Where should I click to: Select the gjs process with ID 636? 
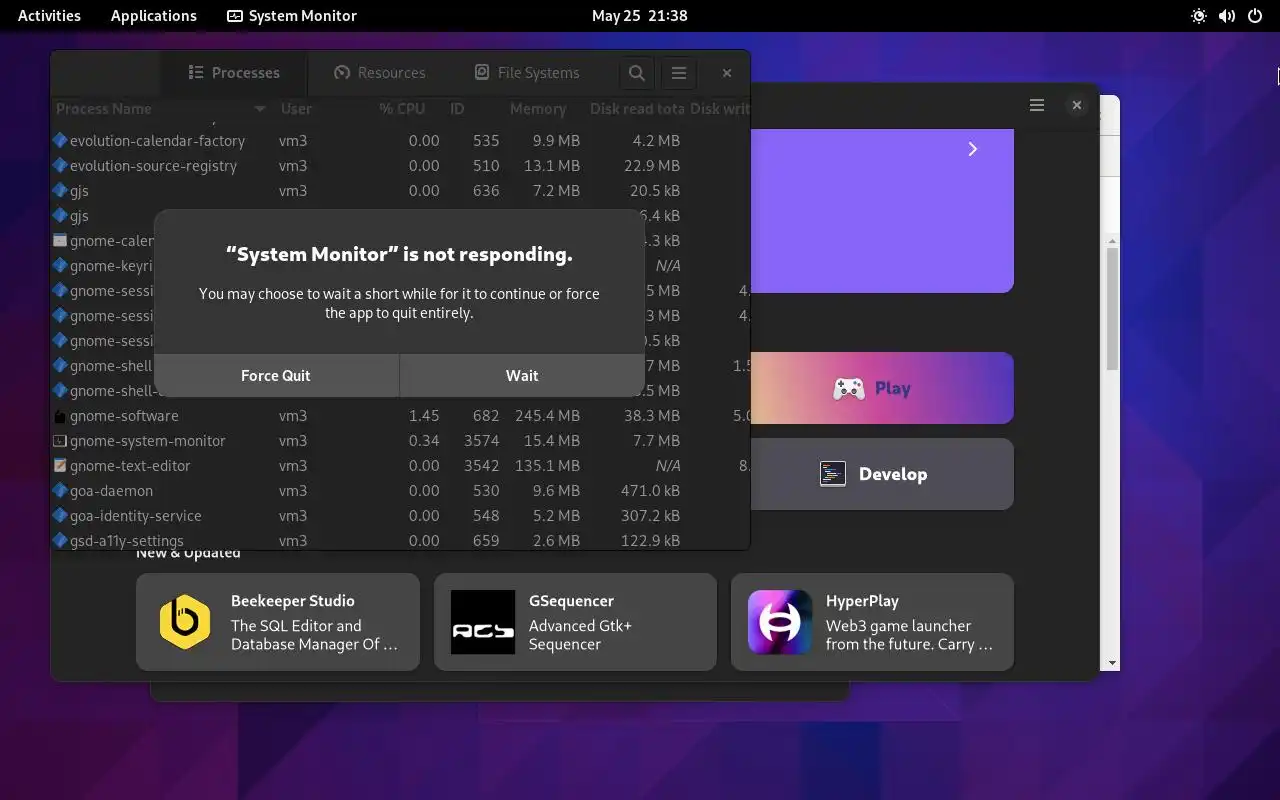(400, 191)
